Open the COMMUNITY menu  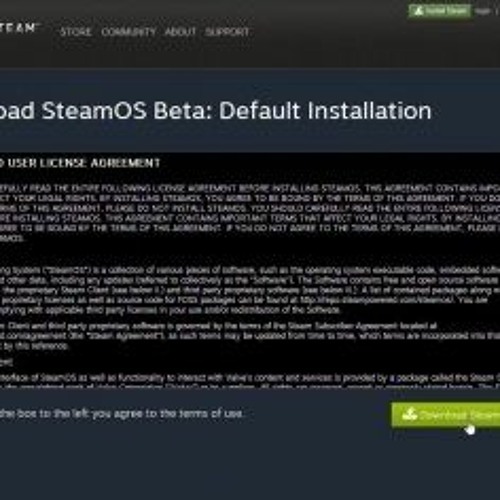point(128,32)
